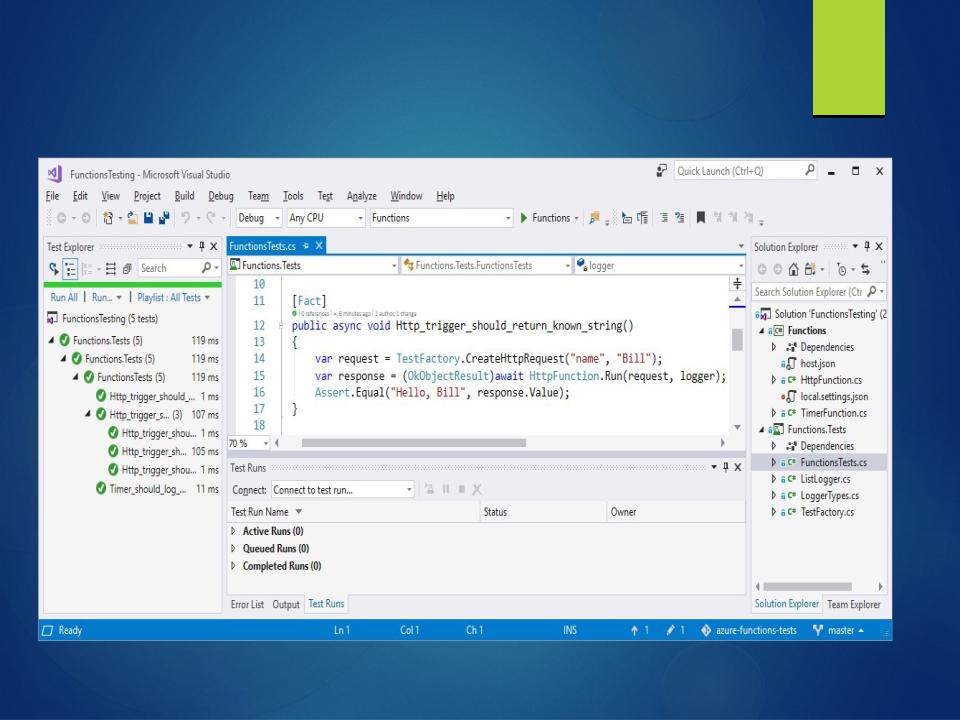
Task: Open the Connect to test run dropdown
Action: click(x=343, y=490)
